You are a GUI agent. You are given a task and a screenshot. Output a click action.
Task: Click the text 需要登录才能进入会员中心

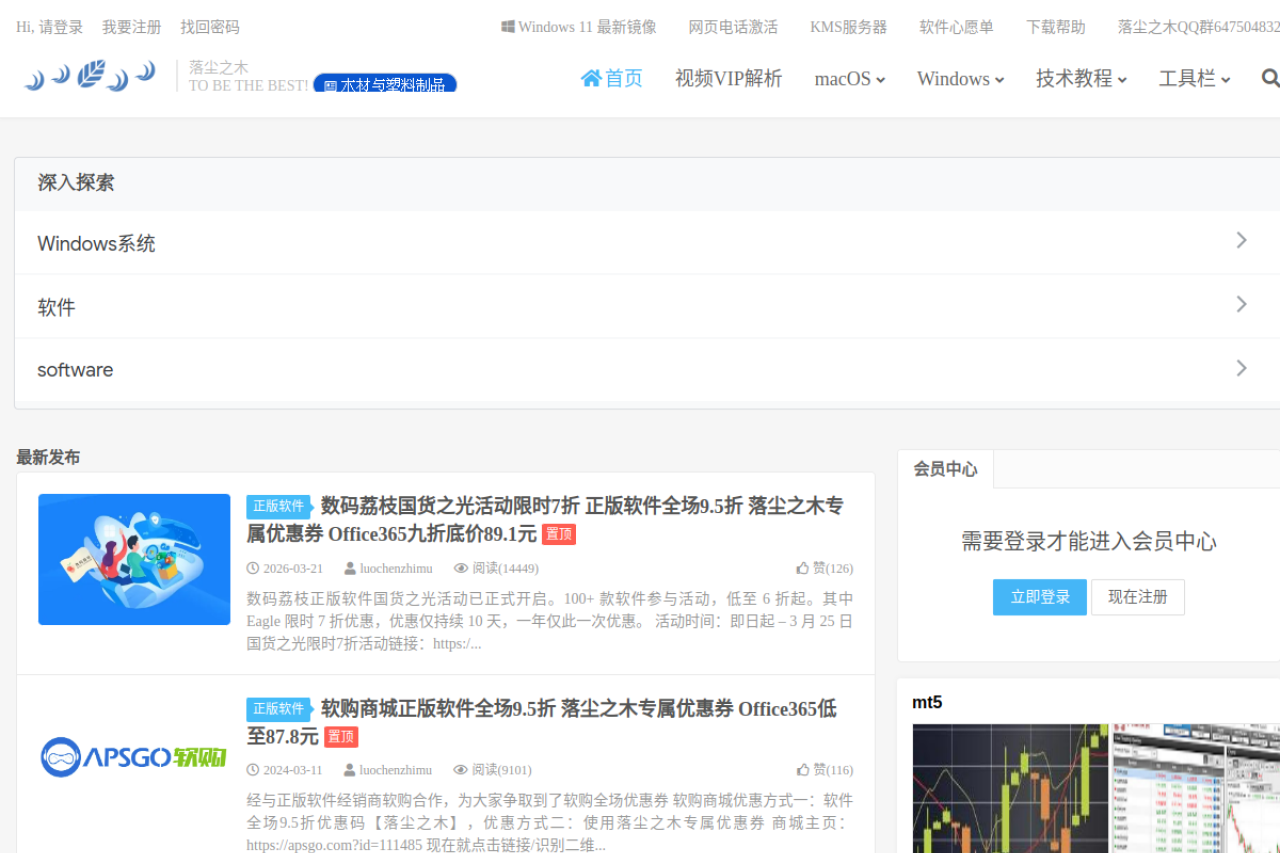tap(1089, 542)
